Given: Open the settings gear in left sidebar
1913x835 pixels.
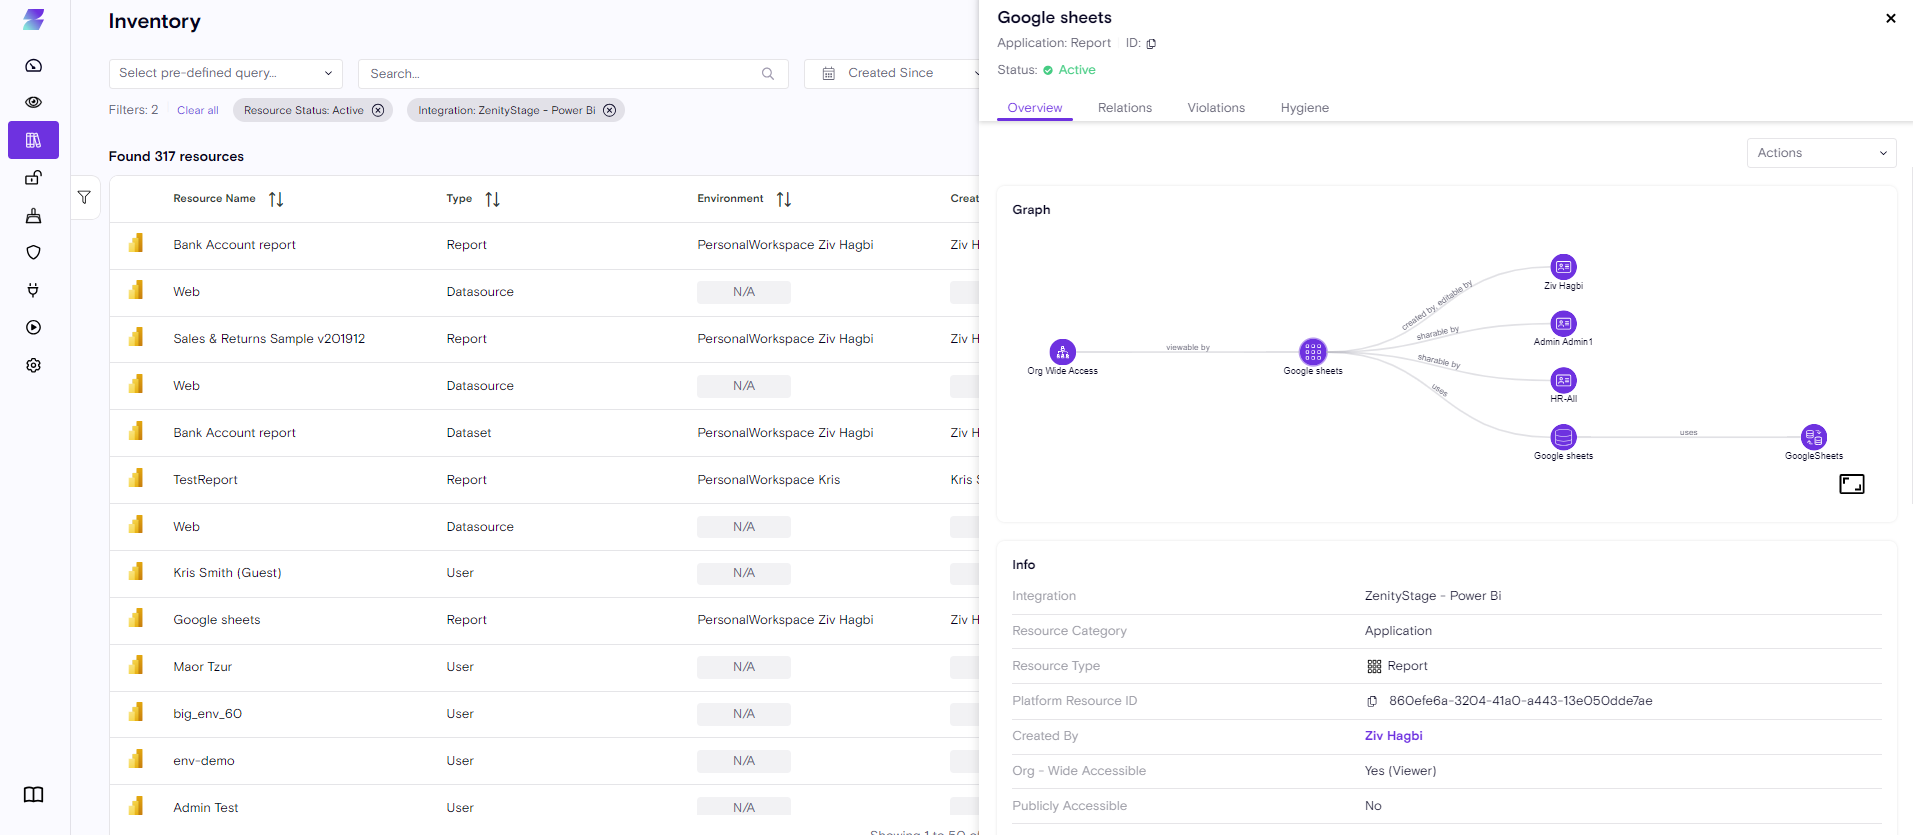Looking at the screenshot, I should click(x=33, y=366).
